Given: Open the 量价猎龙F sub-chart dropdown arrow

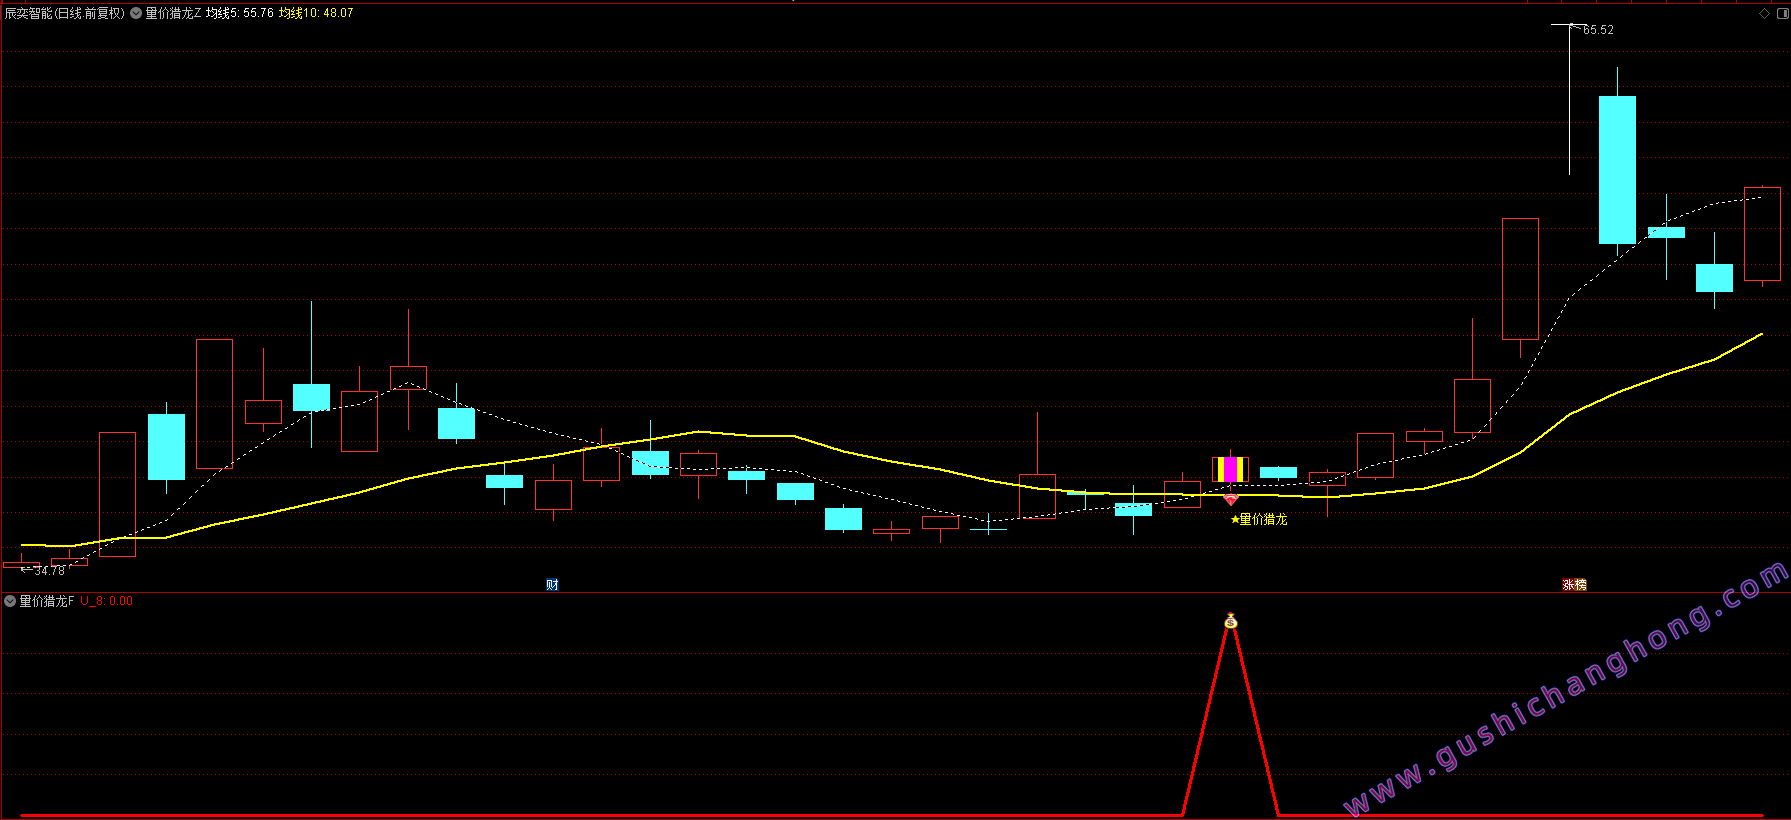Looking at the screenshot, I should coord(10,601).
